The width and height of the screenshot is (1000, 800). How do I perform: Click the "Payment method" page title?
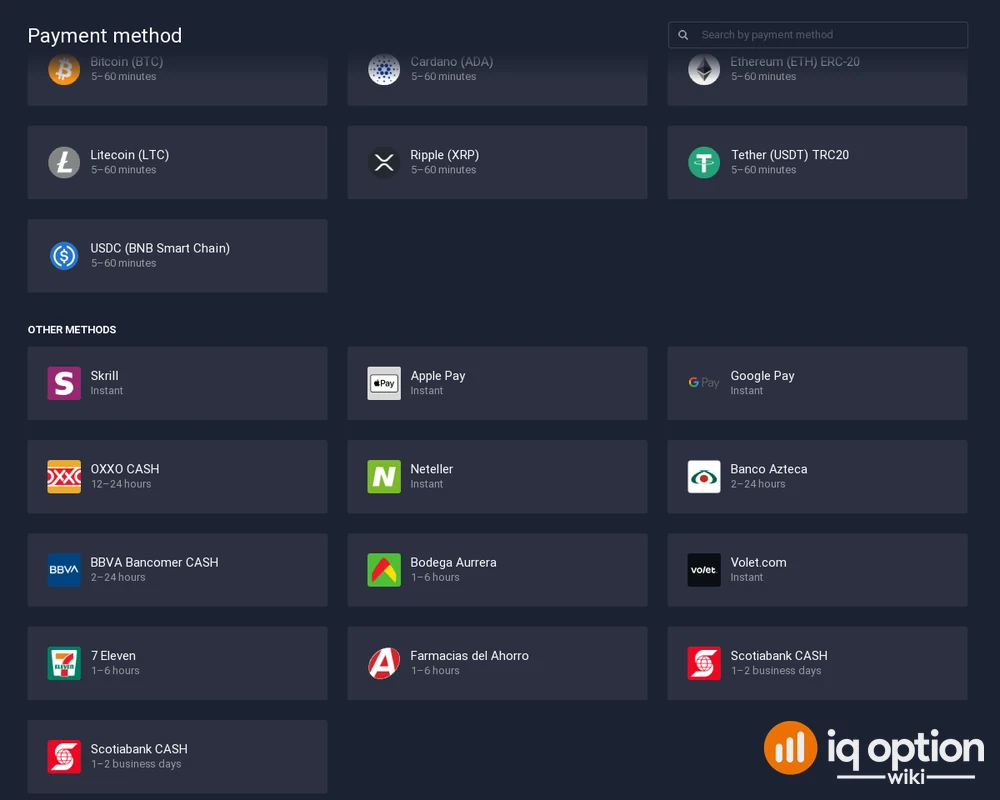point(105,36)
